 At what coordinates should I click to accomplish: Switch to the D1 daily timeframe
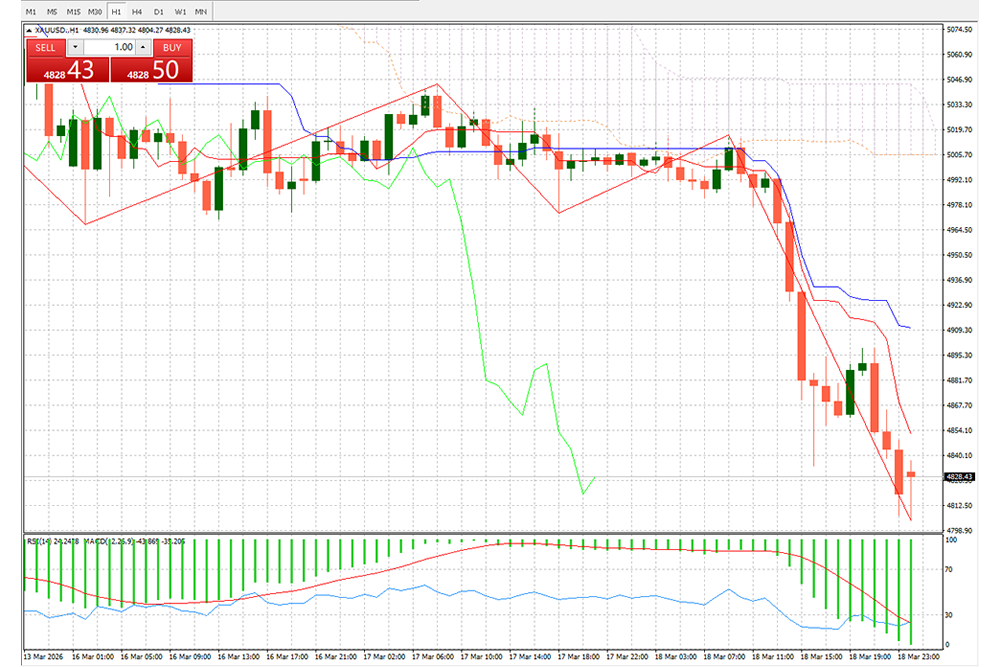[158, 11]
